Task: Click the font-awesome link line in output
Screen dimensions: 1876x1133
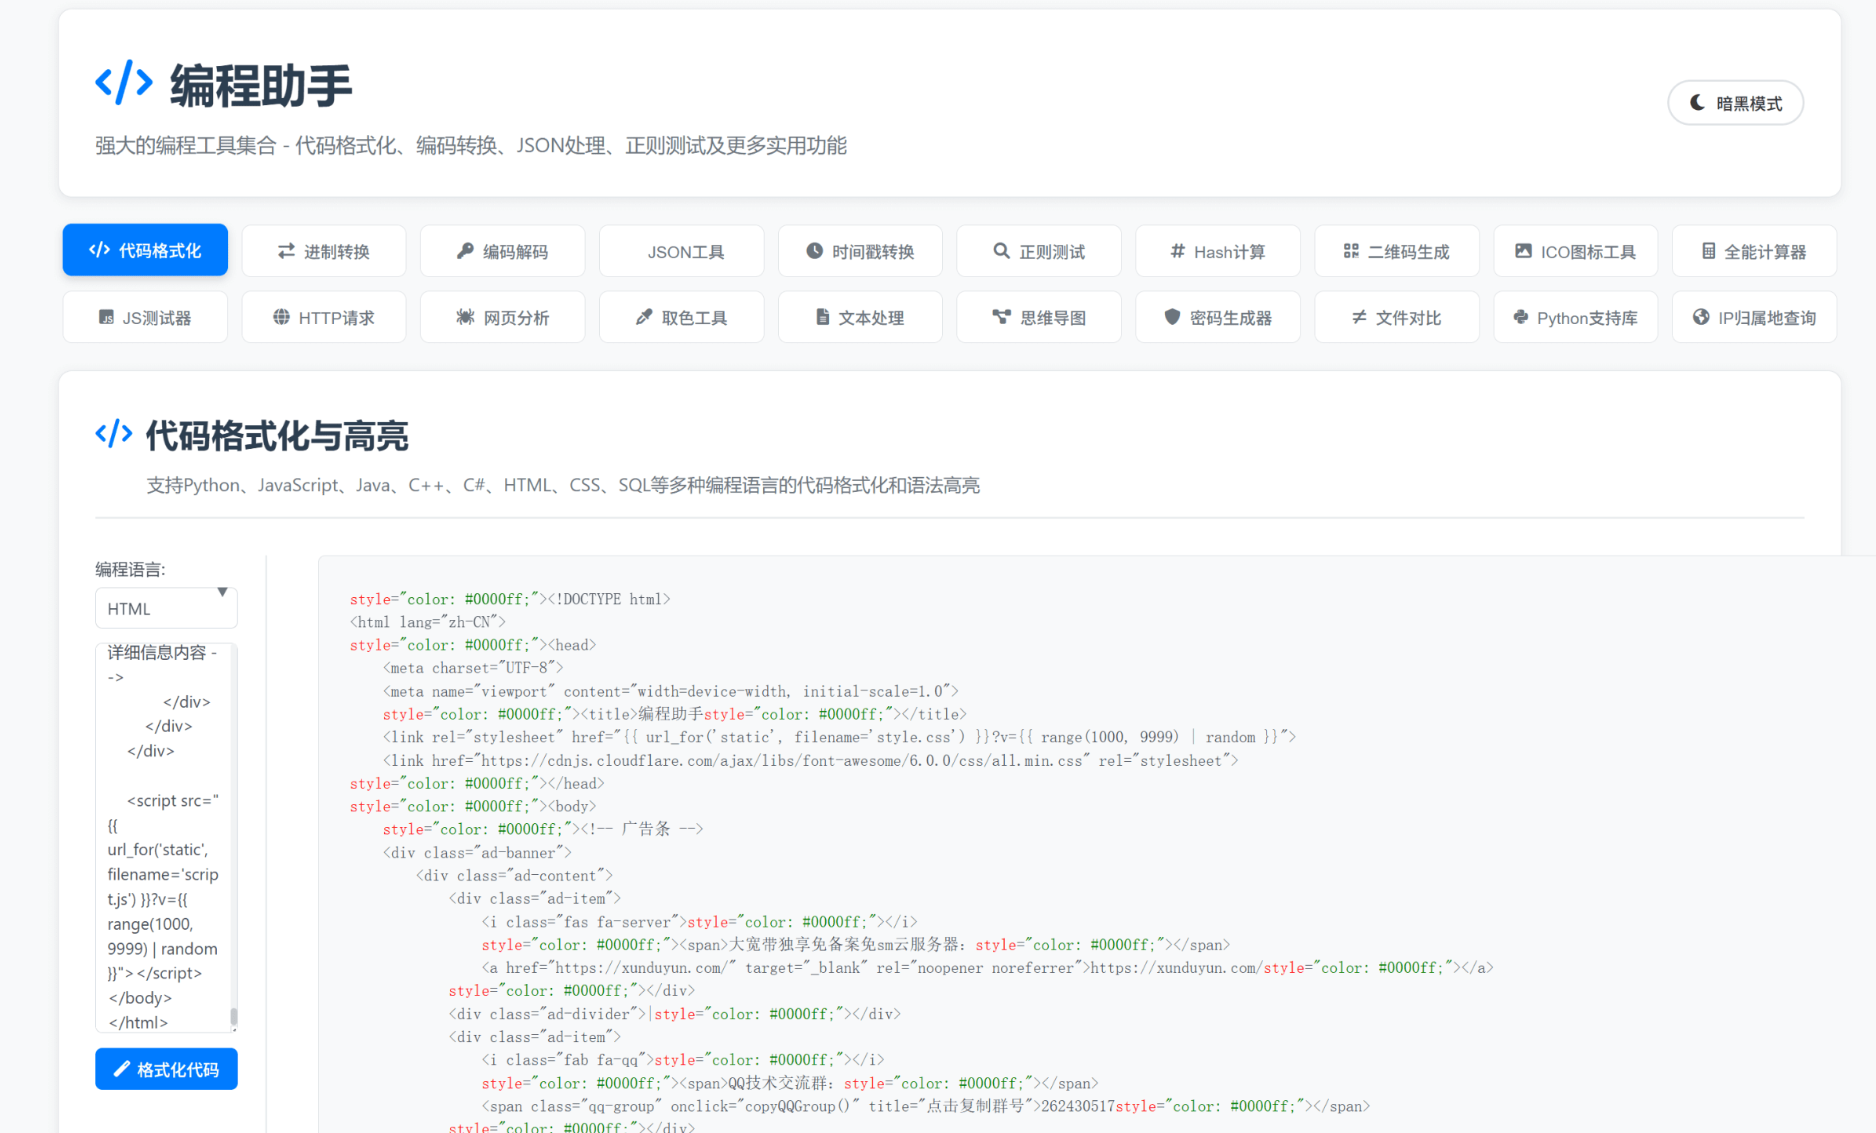Action: [810, 761]
